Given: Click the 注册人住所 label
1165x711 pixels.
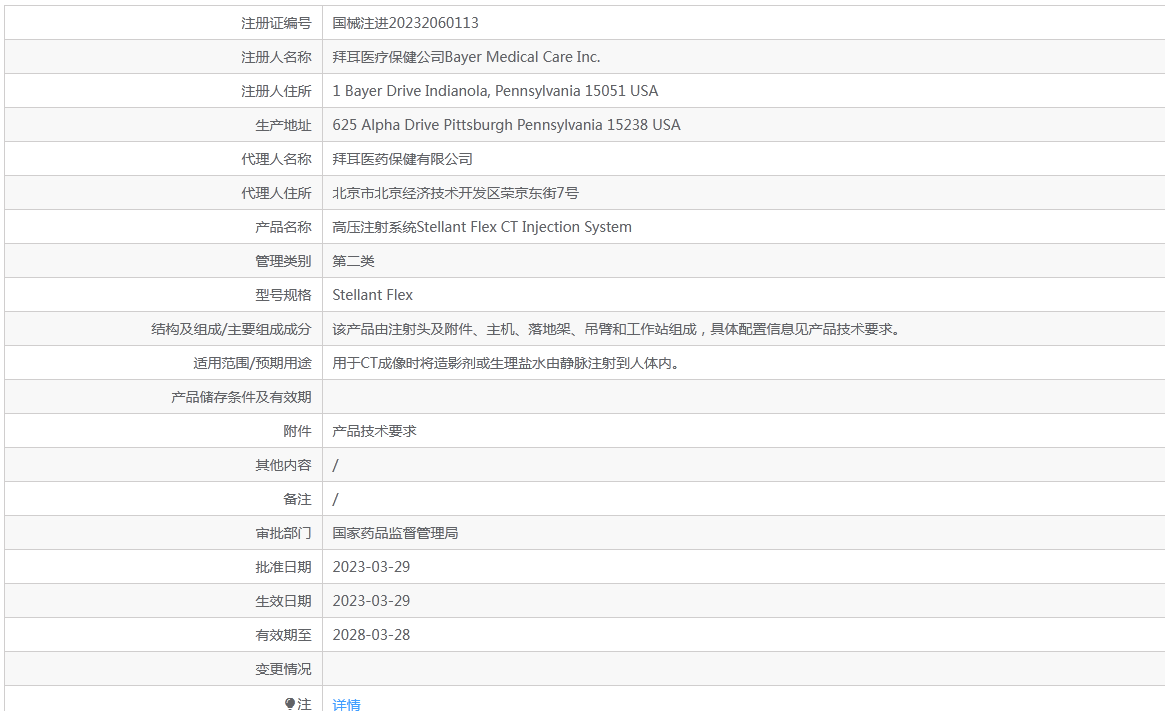Looking at the screenshot, I should (x=276, y=91).
